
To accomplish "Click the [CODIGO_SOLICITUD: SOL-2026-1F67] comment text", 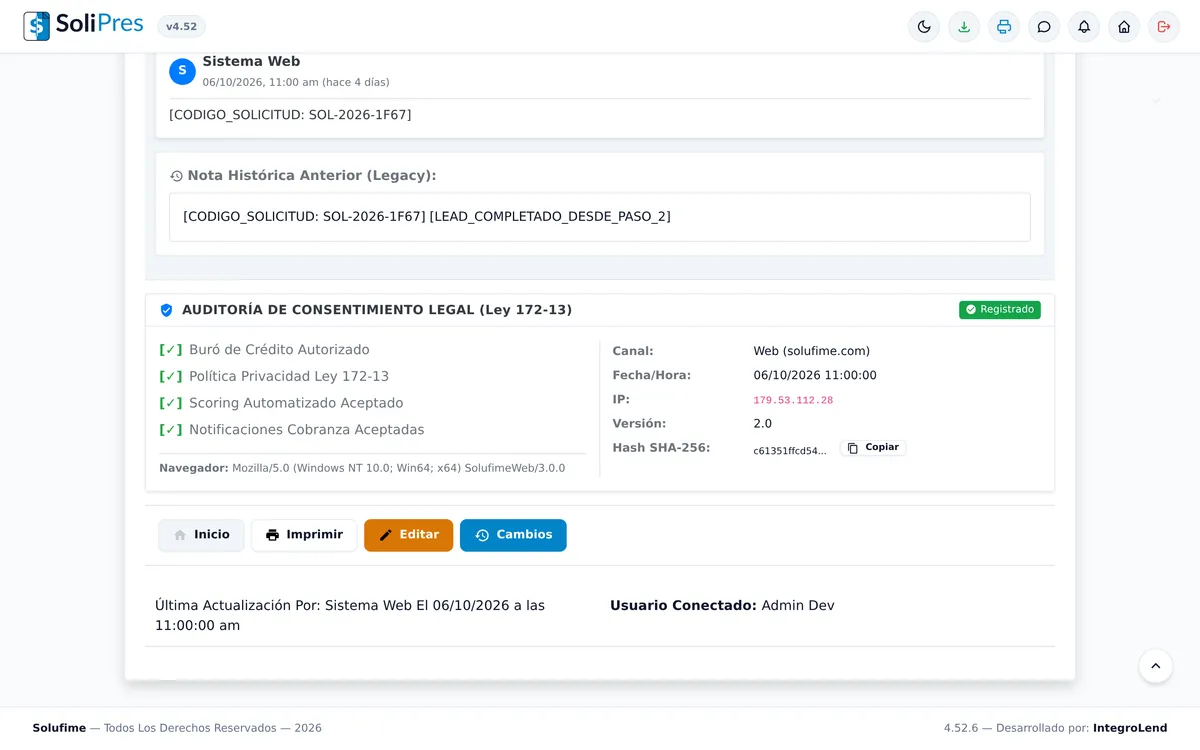I will [290, 115].
